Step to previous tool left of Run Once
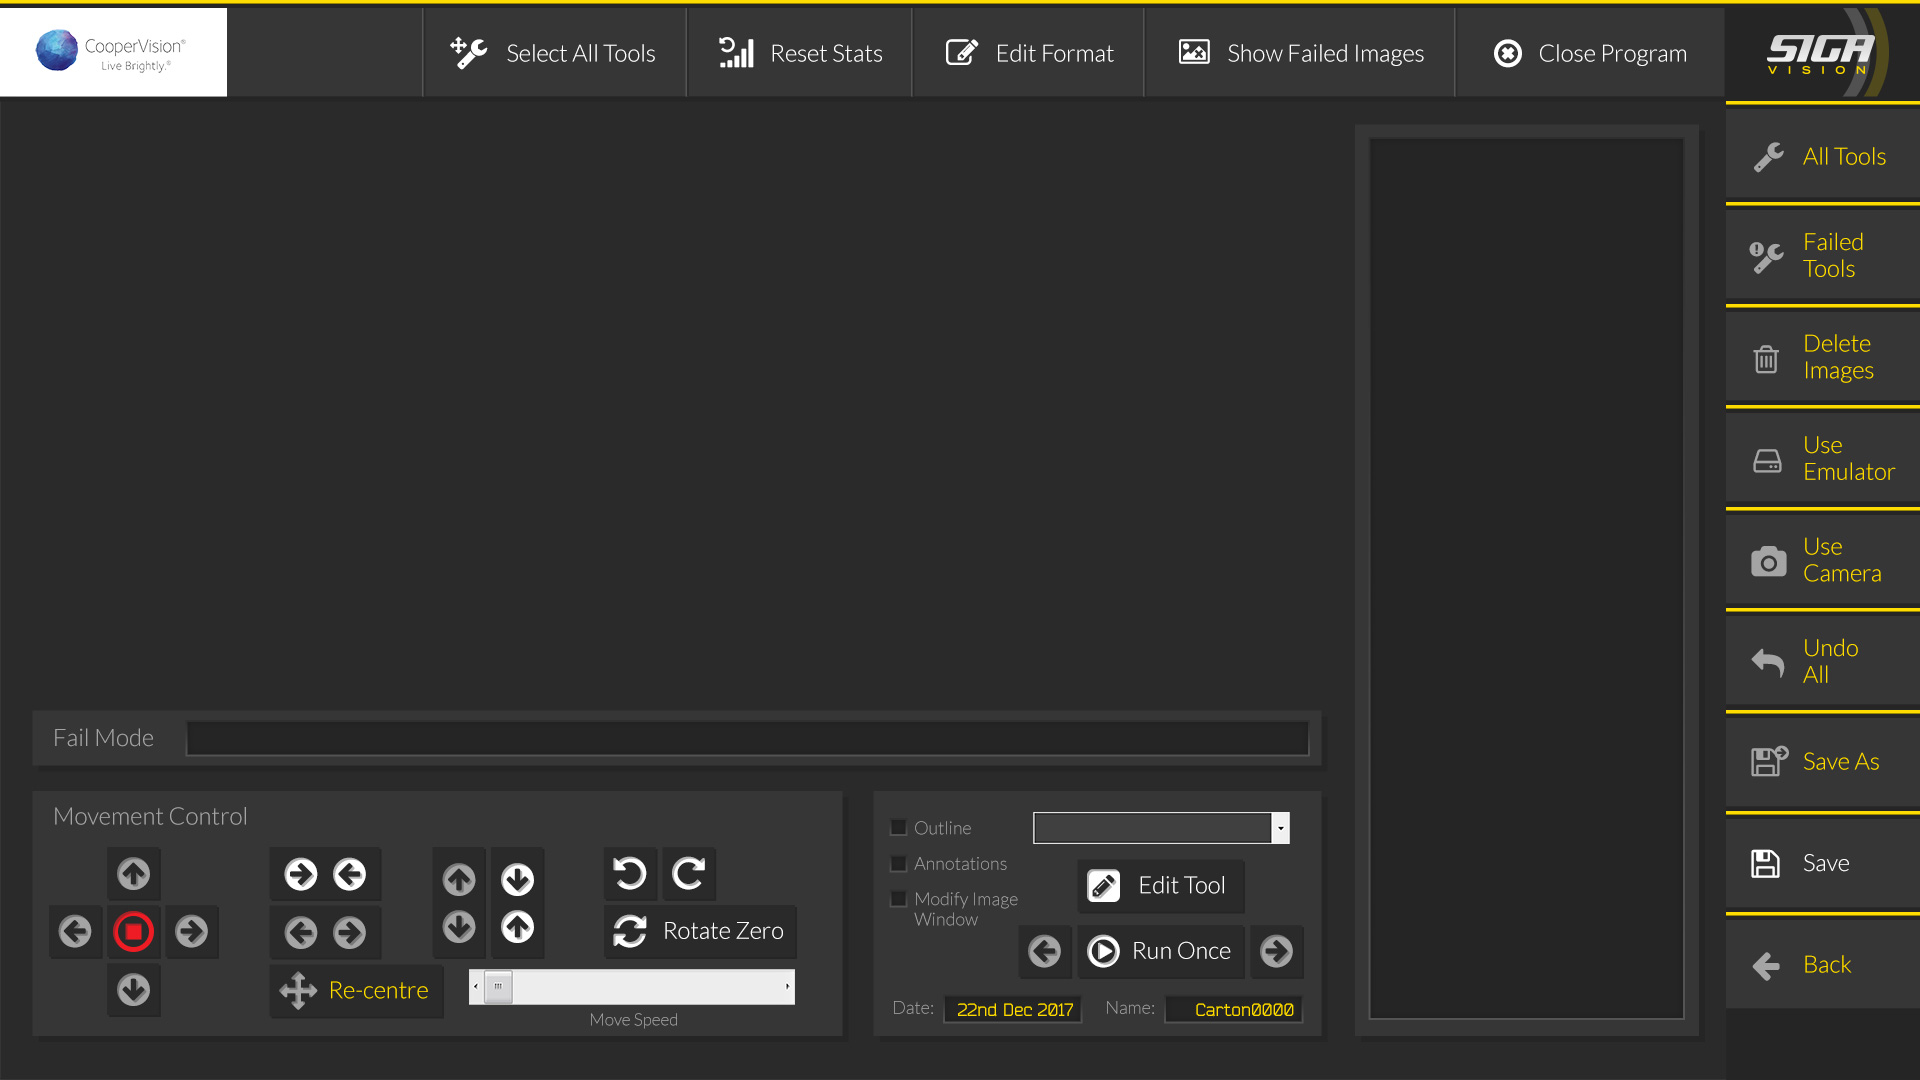The image size is (1920, 1080). click(1045, 951)
